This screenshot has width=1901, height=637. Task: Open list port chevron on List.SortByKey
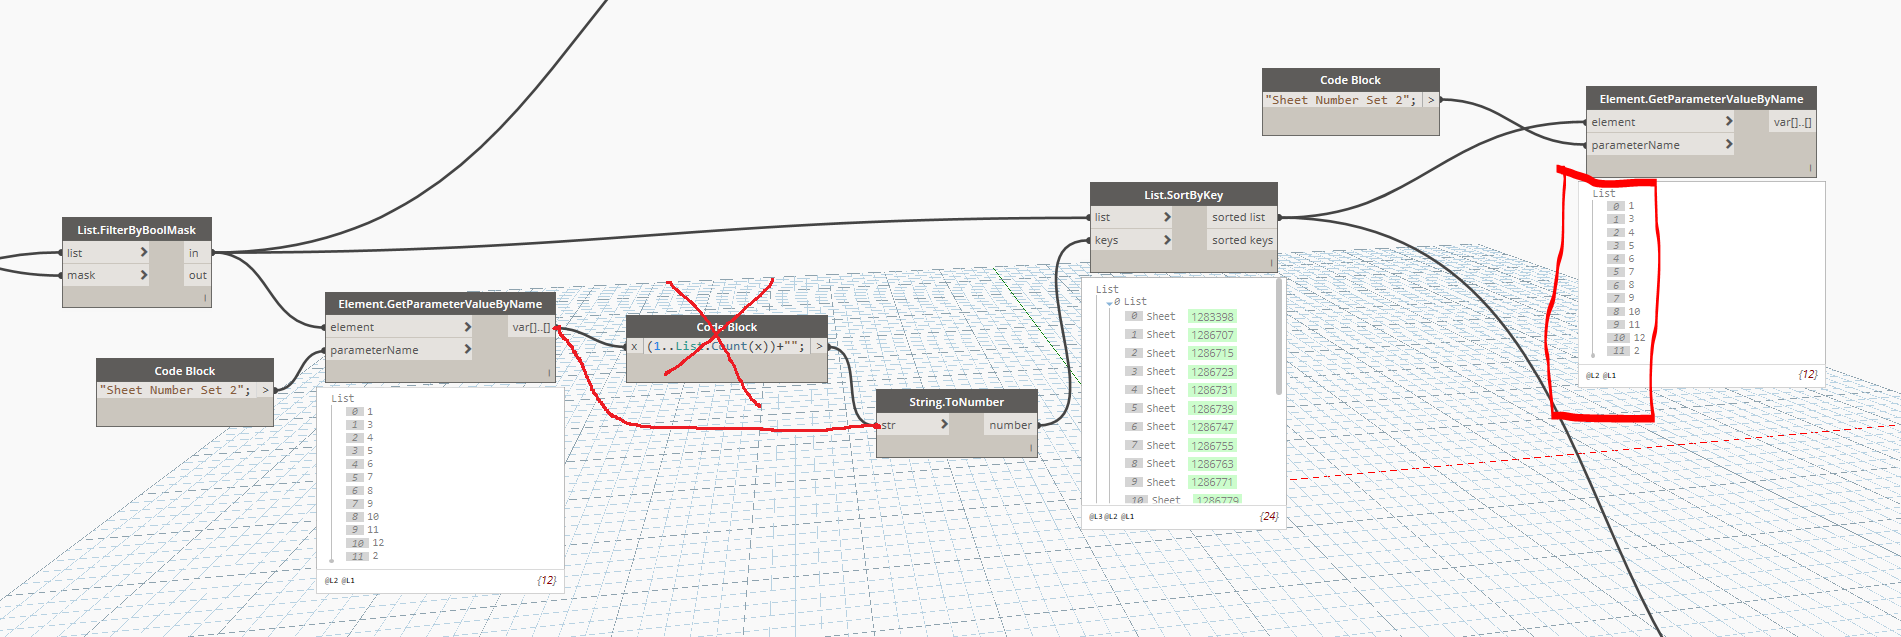(1166, 217)
